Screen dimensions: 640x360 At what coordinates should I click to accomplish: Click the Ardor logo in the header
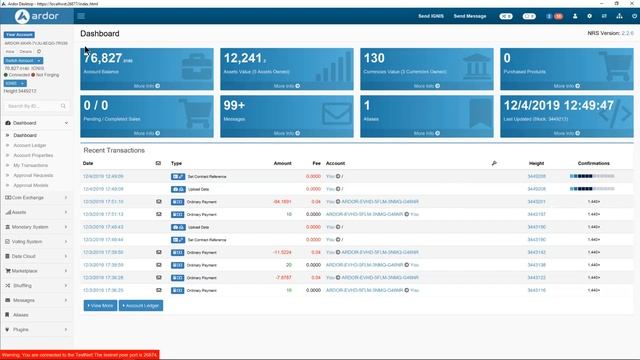pos(37,16)
